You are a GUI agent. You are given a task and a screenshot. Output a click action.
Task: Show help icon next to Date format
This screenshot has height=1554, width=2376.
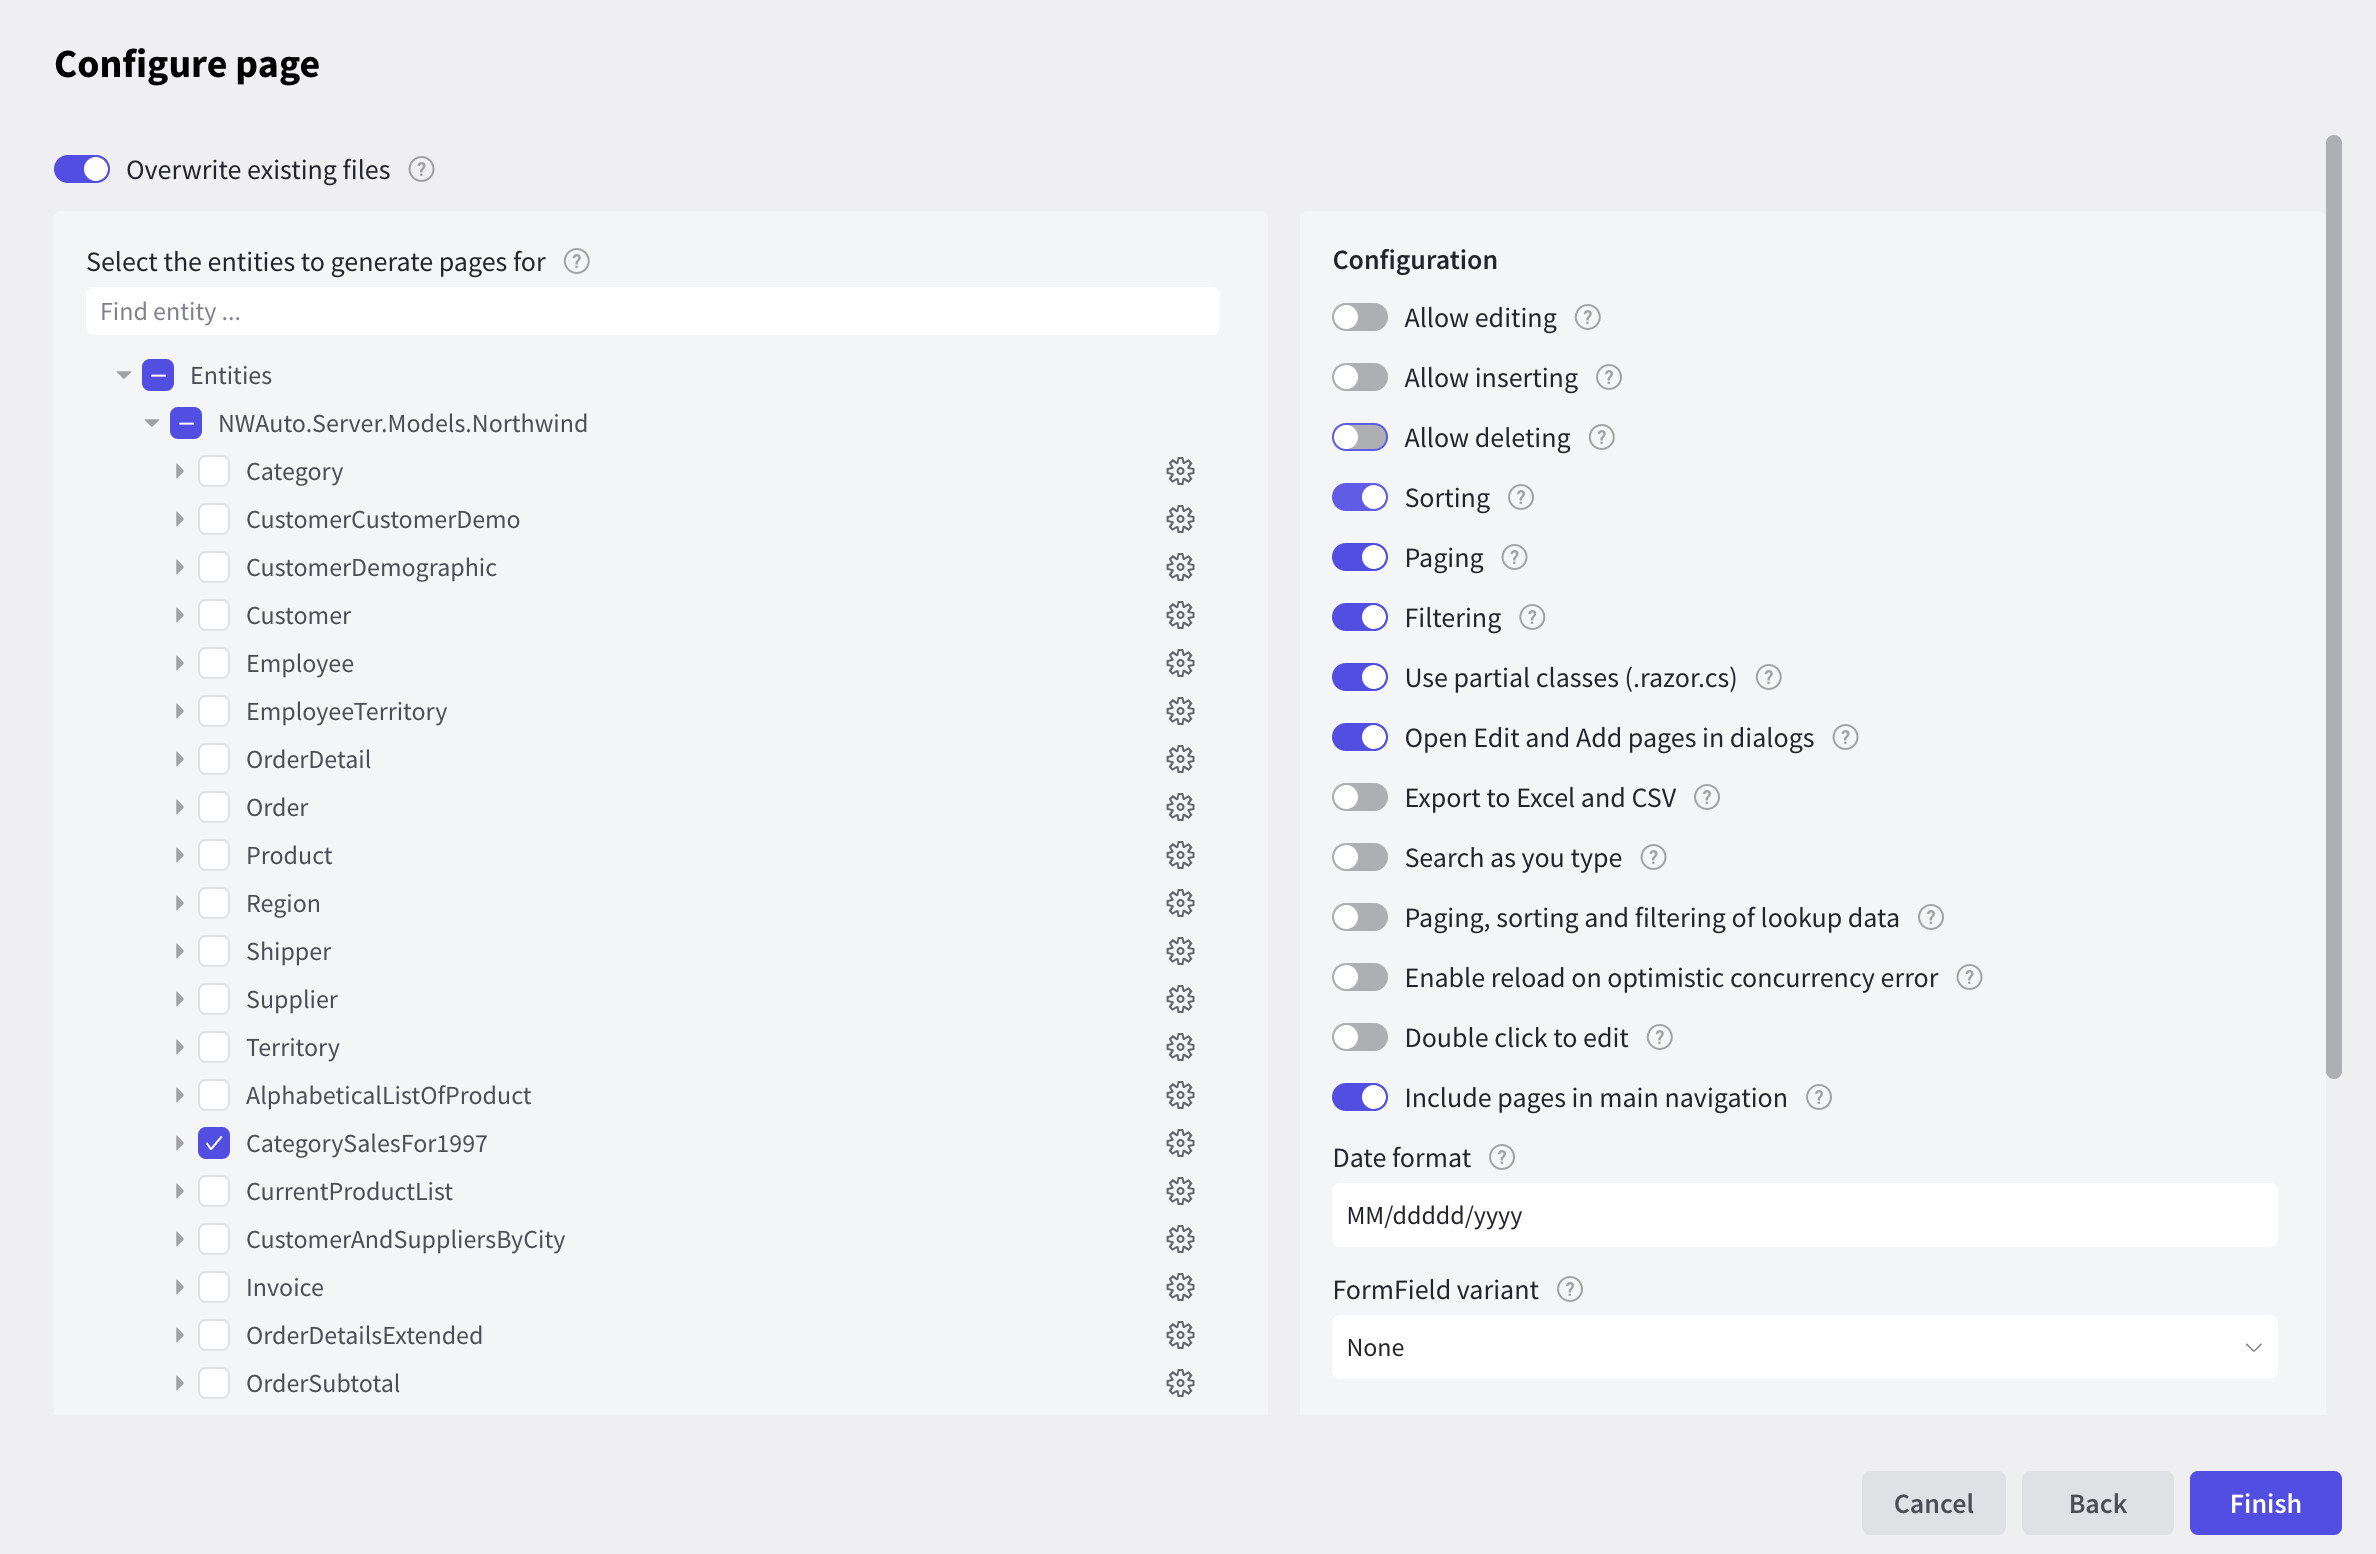pos(1501,1158)
